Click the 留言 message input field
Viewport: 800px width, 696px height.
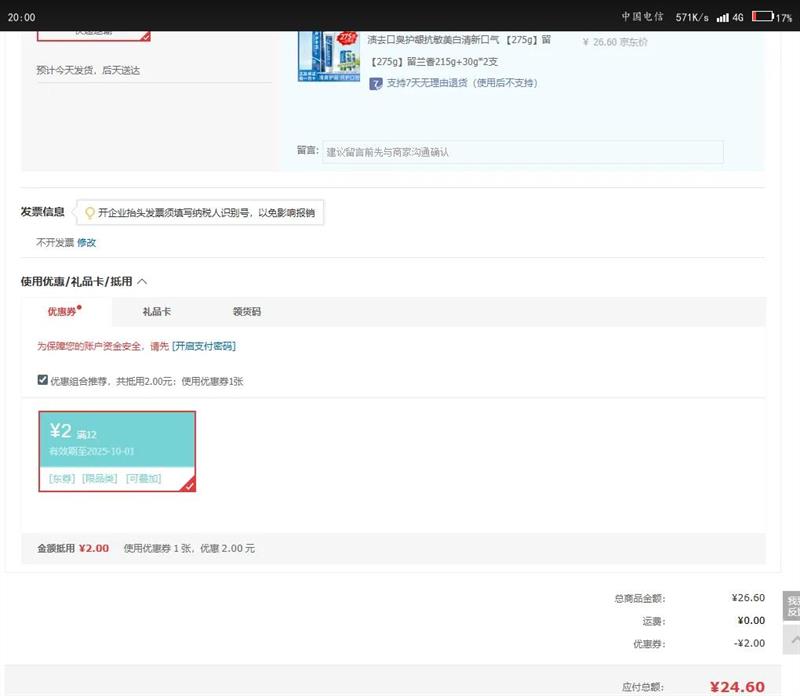[522, 152]
